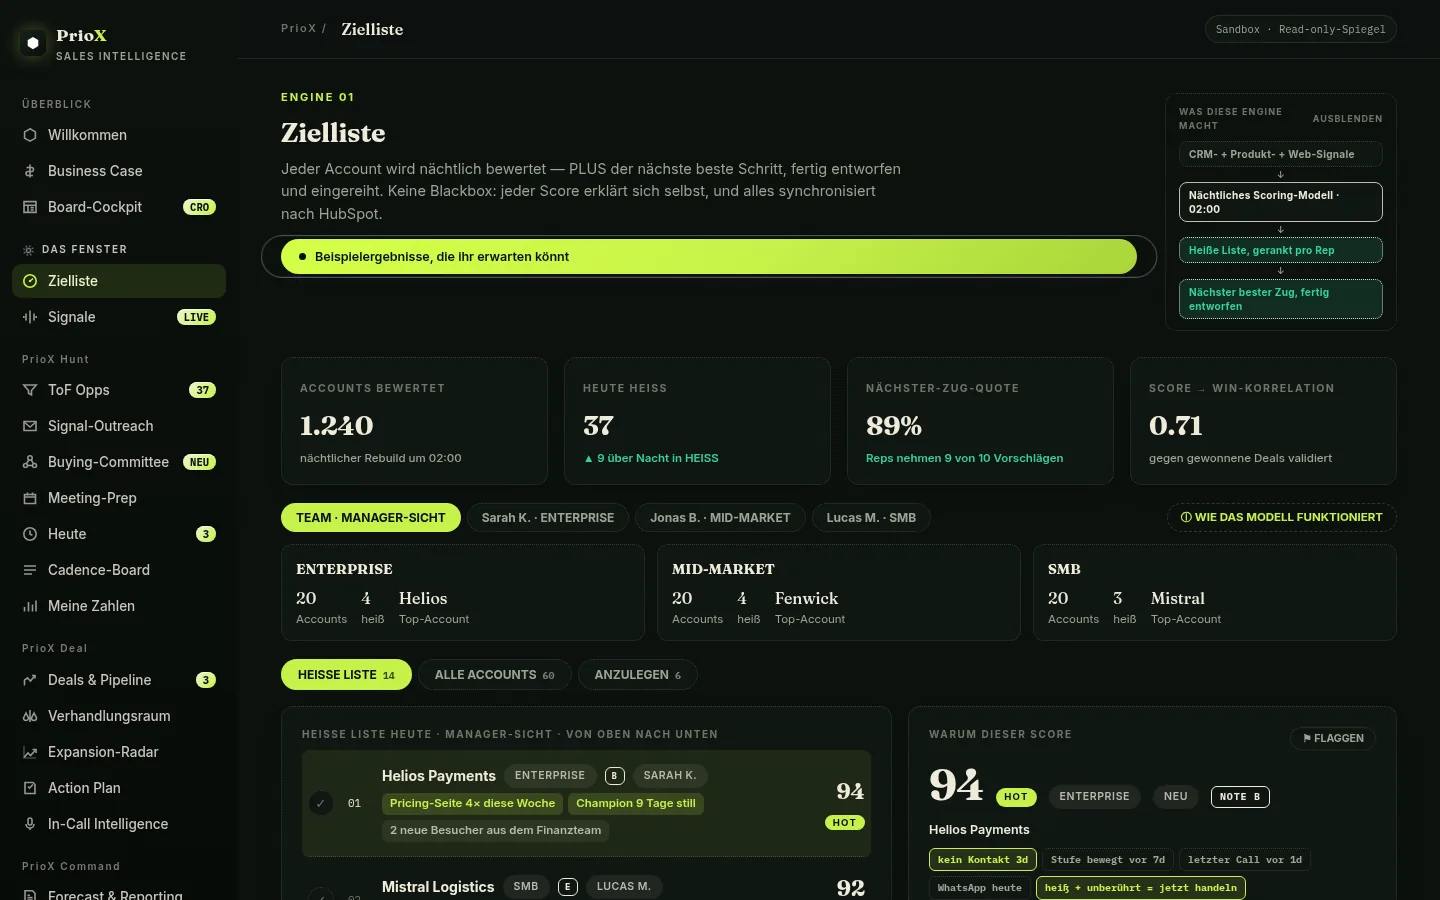Open the ENTERPRISE segment card
Image resolution: width=1440 pixels, height=900 pixels.
[x=462, y=592]
